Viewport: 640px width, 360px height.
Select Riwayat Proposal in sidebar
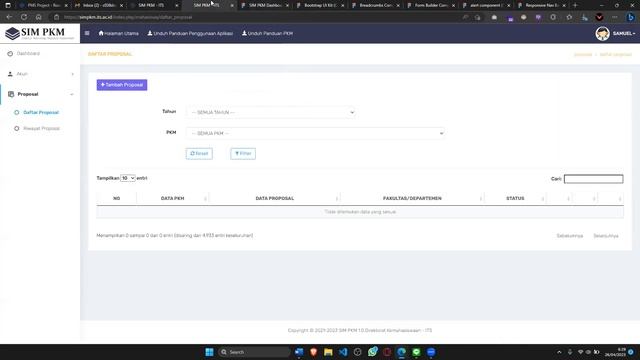coord(41,129)
